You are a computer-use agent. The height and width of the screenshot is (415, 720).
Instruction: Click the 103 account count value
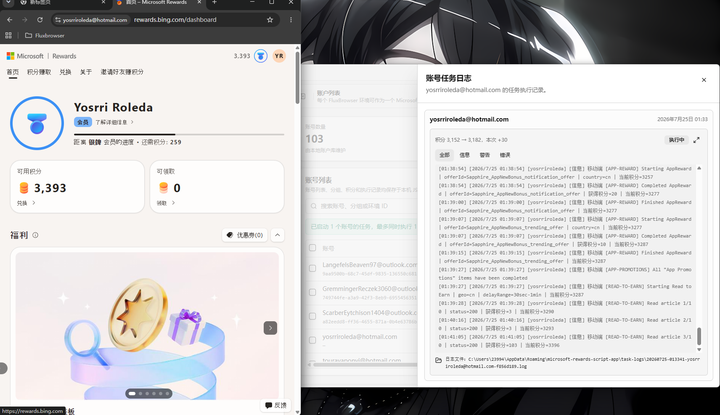(x=315, y=139)
